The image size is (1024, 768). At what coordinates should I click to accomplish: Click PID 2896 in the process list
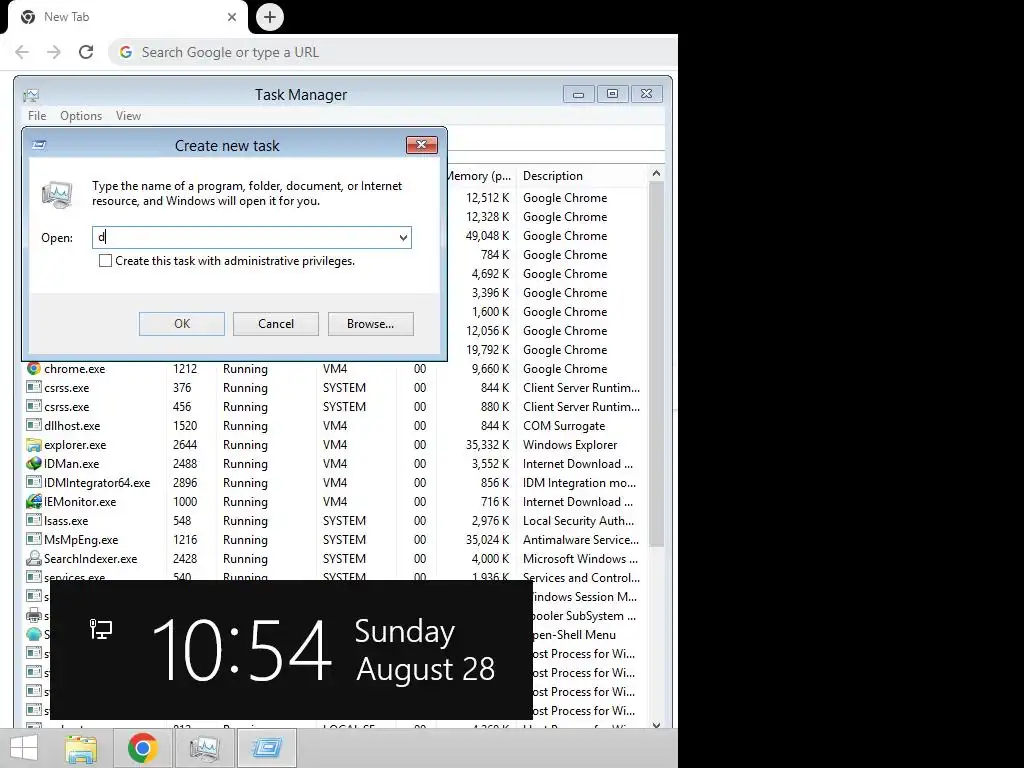click(185, 483)
